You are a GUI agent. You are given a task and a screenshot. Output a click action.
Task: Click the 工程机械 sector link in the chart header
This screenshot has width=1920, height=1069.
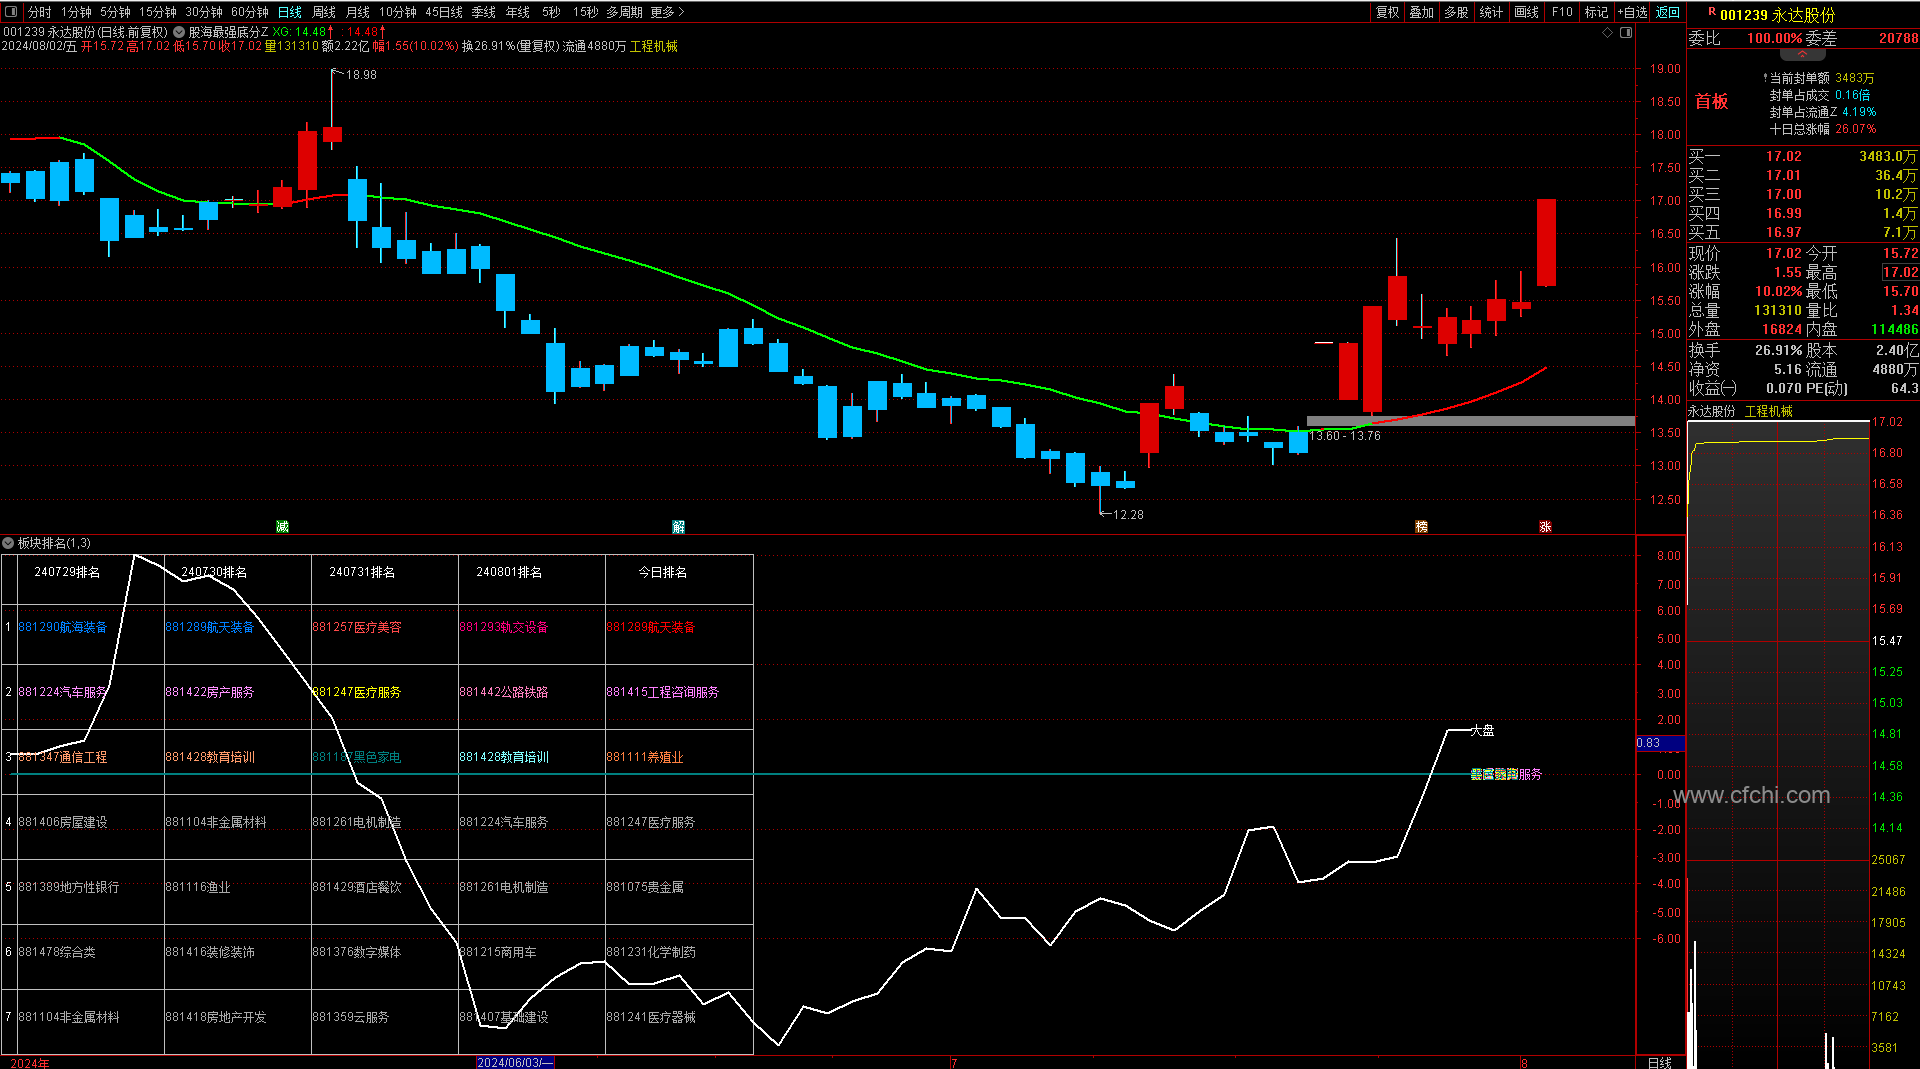point(654,46)
